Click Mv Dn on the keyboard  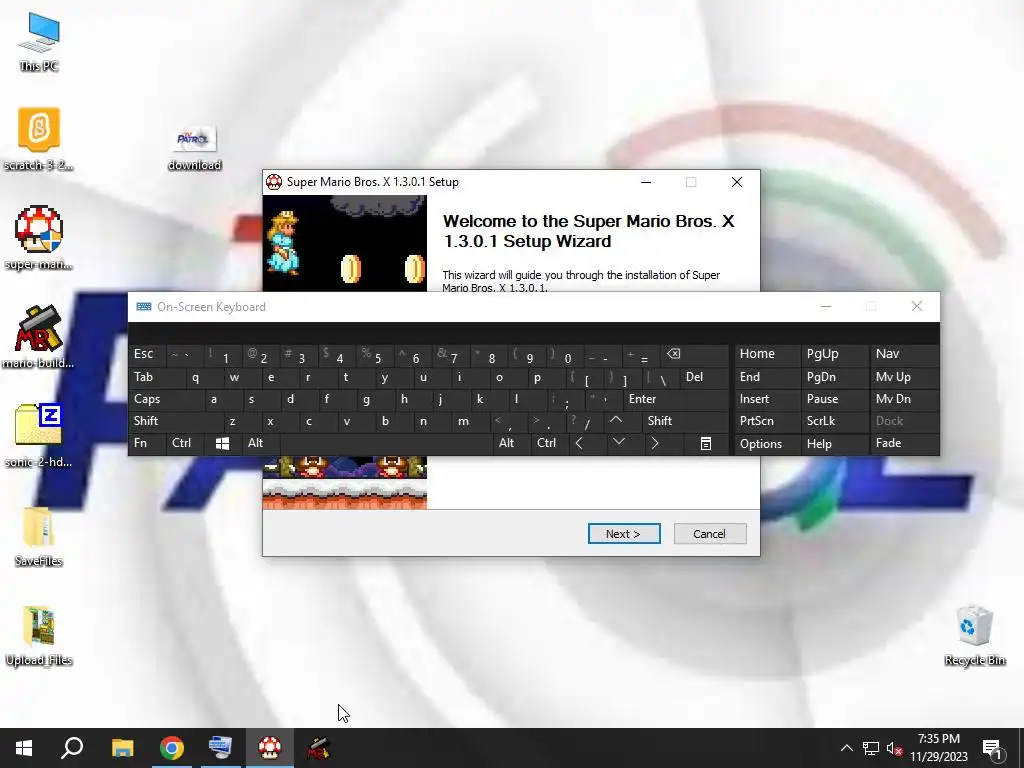coord(904,399)
